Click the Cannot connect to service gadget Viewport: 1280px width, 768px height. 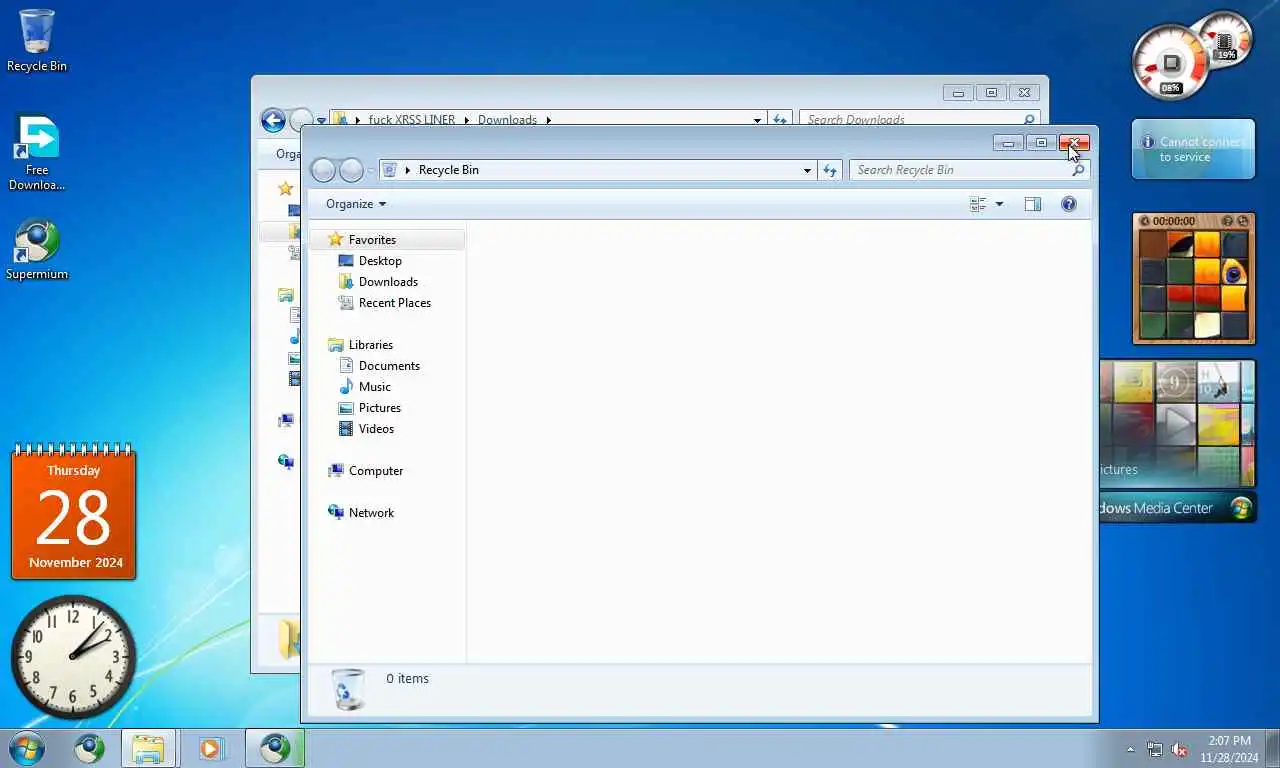1193,149
